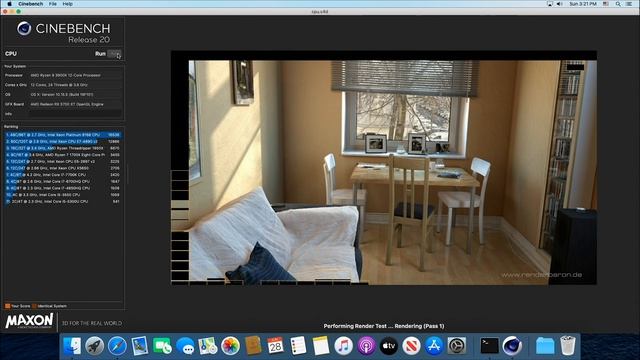Image resolution: width=640 pixels, height=360 pixels.
Task: Select the Intel Core i7-4850HQ ranking row
Action: click(x=62, y=188)
